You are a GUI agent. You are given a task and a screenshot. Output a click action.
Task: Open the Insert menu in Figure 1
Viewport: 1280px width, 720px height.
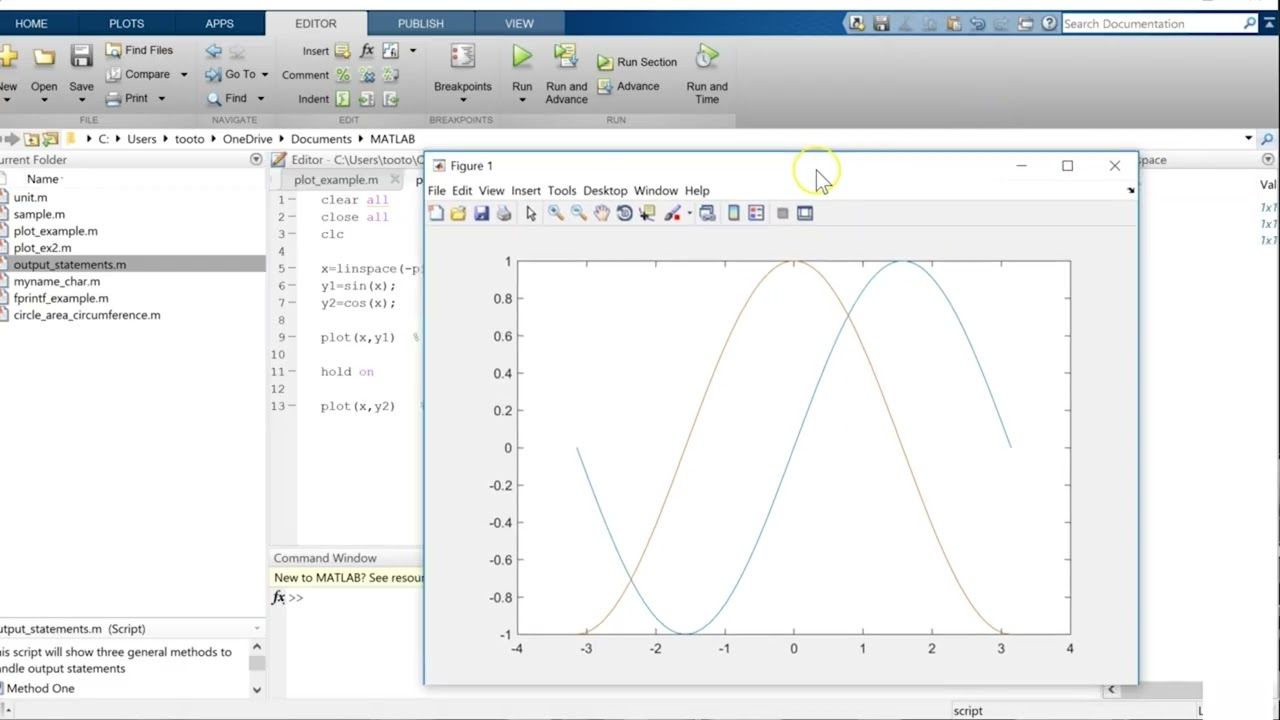(526, 191)
